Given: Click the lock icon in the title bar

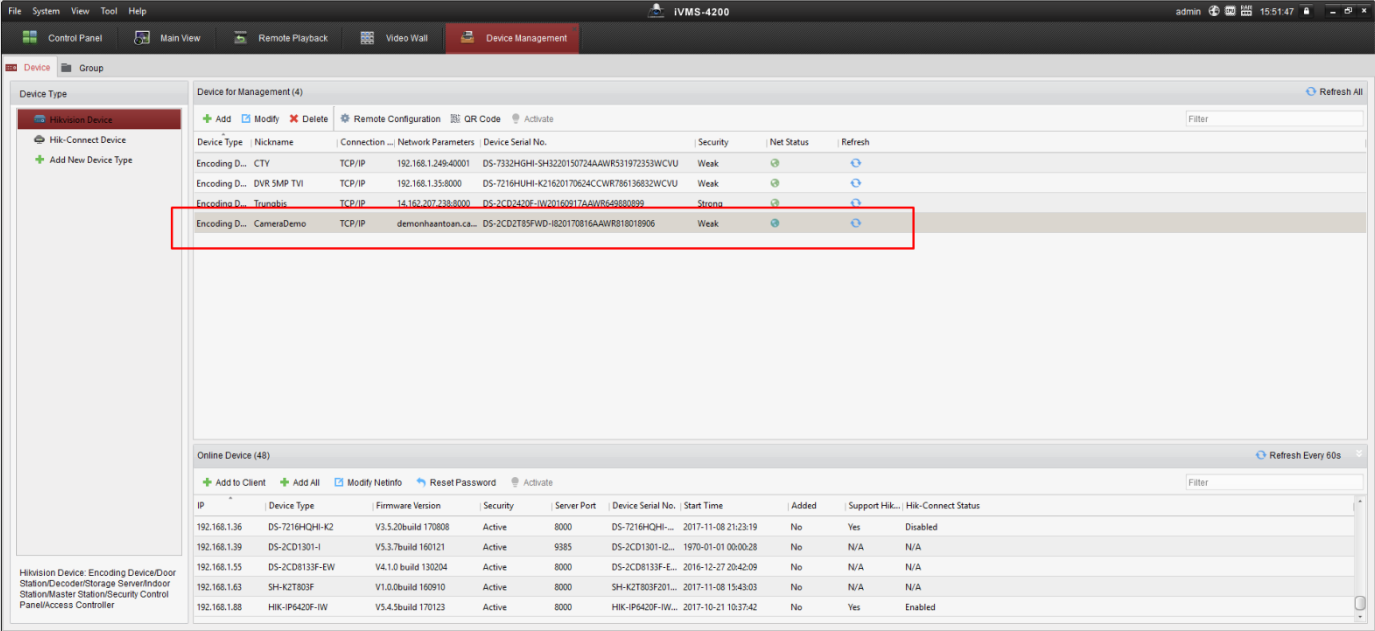Looking at the screenshot, I should 1306,11.
